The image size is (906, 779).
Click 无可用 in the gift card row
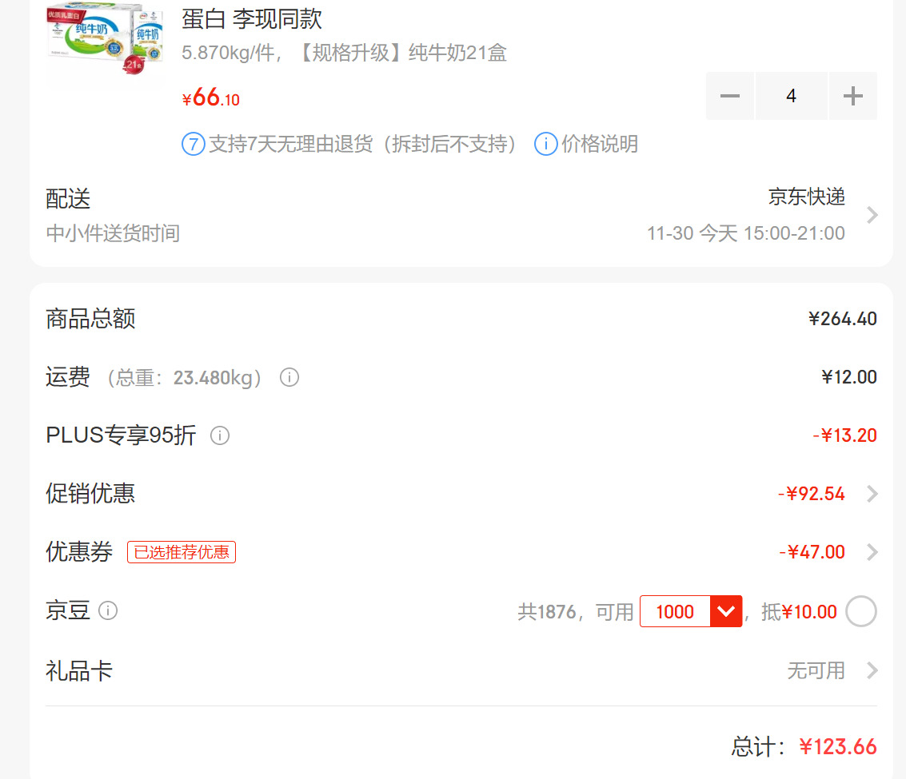pyautogui.click(x=816, y=670)
